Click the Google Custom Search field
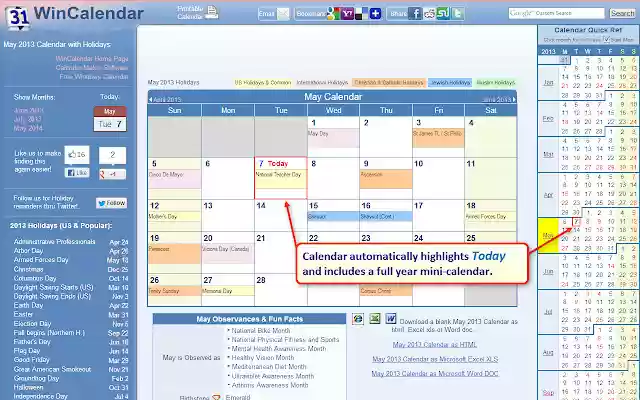Viewport: 640px width, 400px height. click(556, 13)
